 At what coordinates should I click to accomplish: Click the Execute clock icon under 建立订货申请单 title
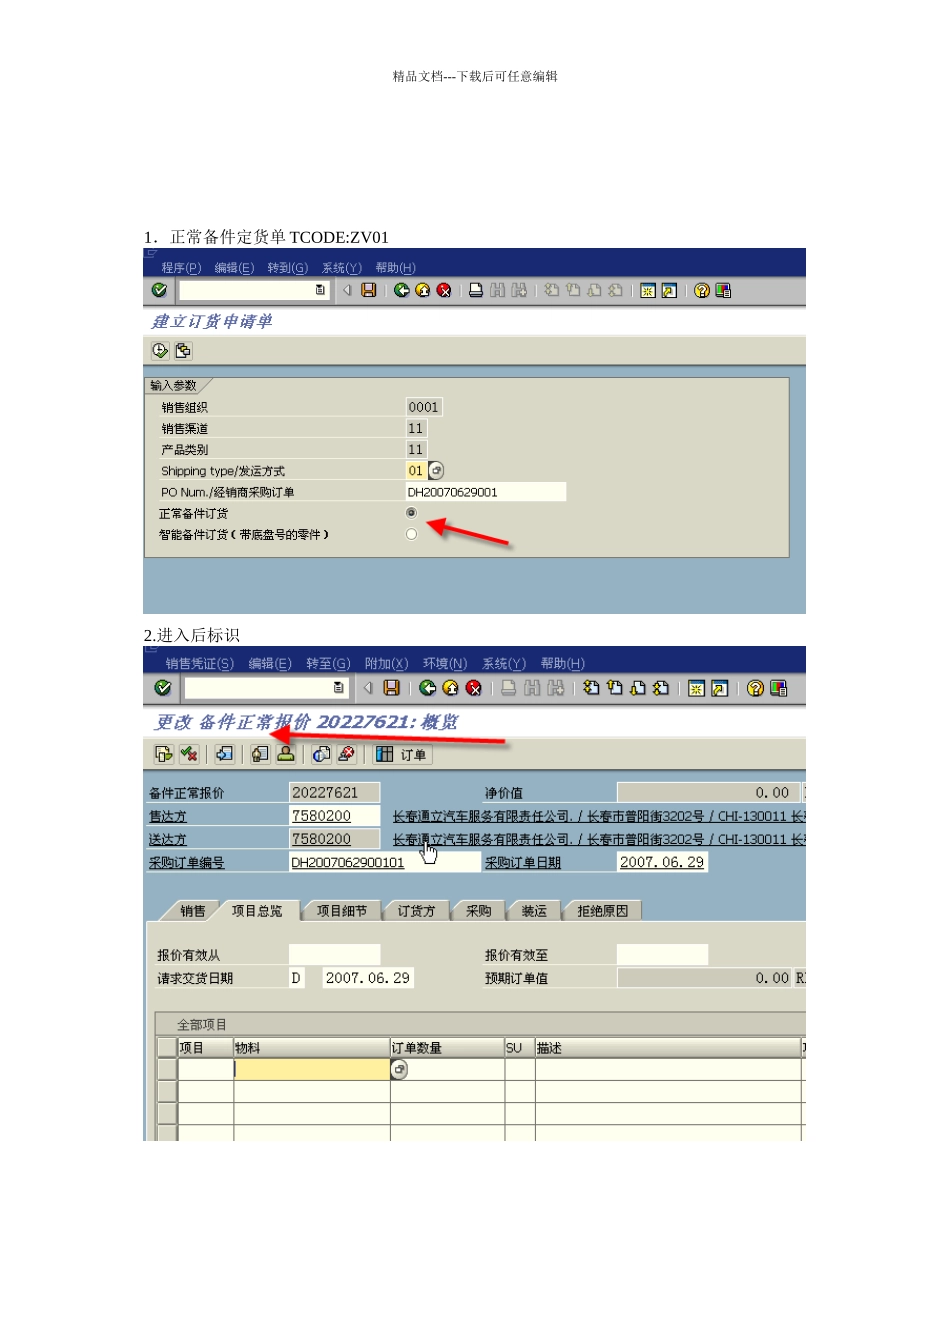pyautogui.click(x=160, y=351)
